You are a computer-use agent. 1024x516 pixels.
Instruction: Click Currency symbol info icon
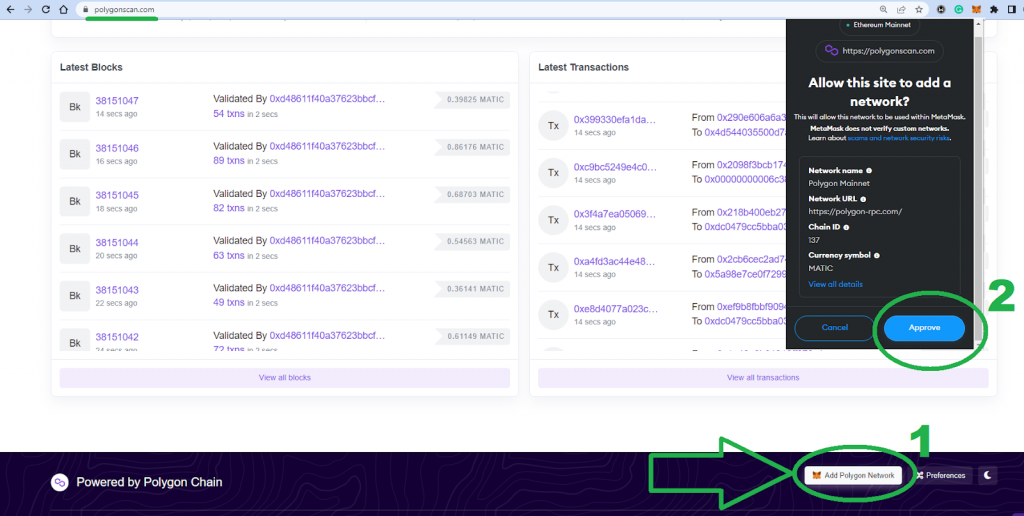click(x=876, y=255)
